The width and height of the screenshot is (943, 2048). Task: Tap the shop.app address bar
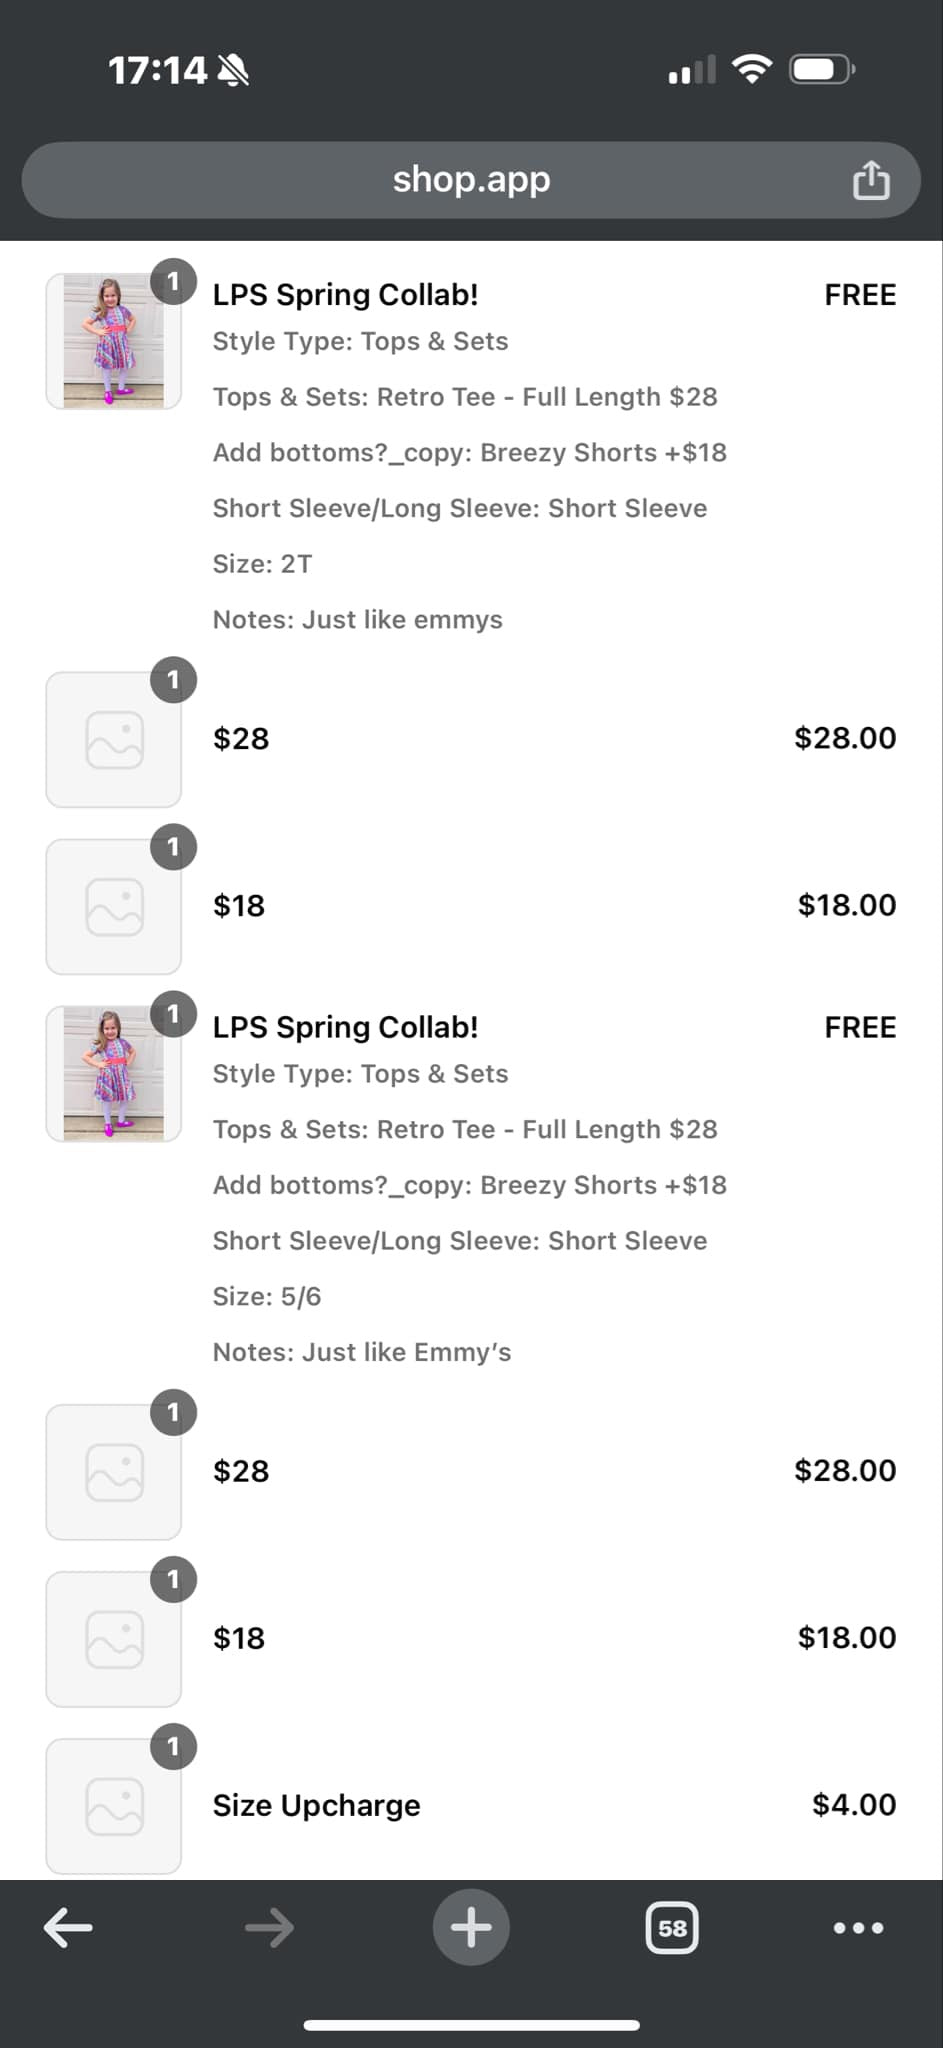point(471,180)
